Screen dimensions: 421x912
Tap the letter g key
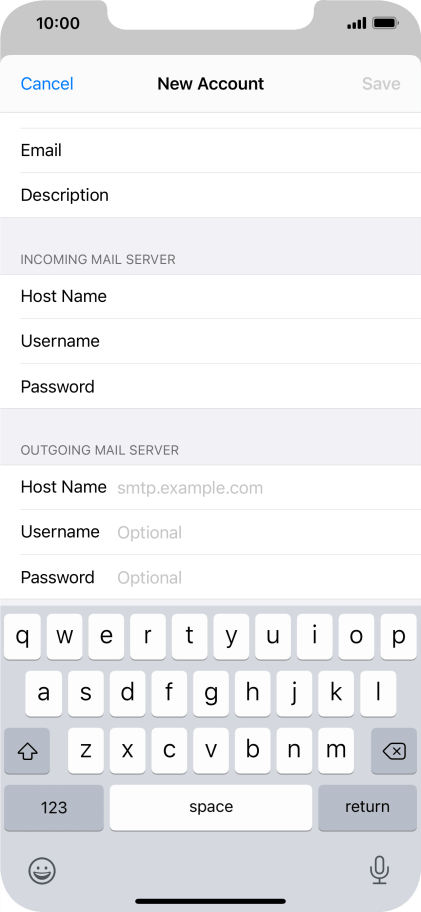coord(210,694)
